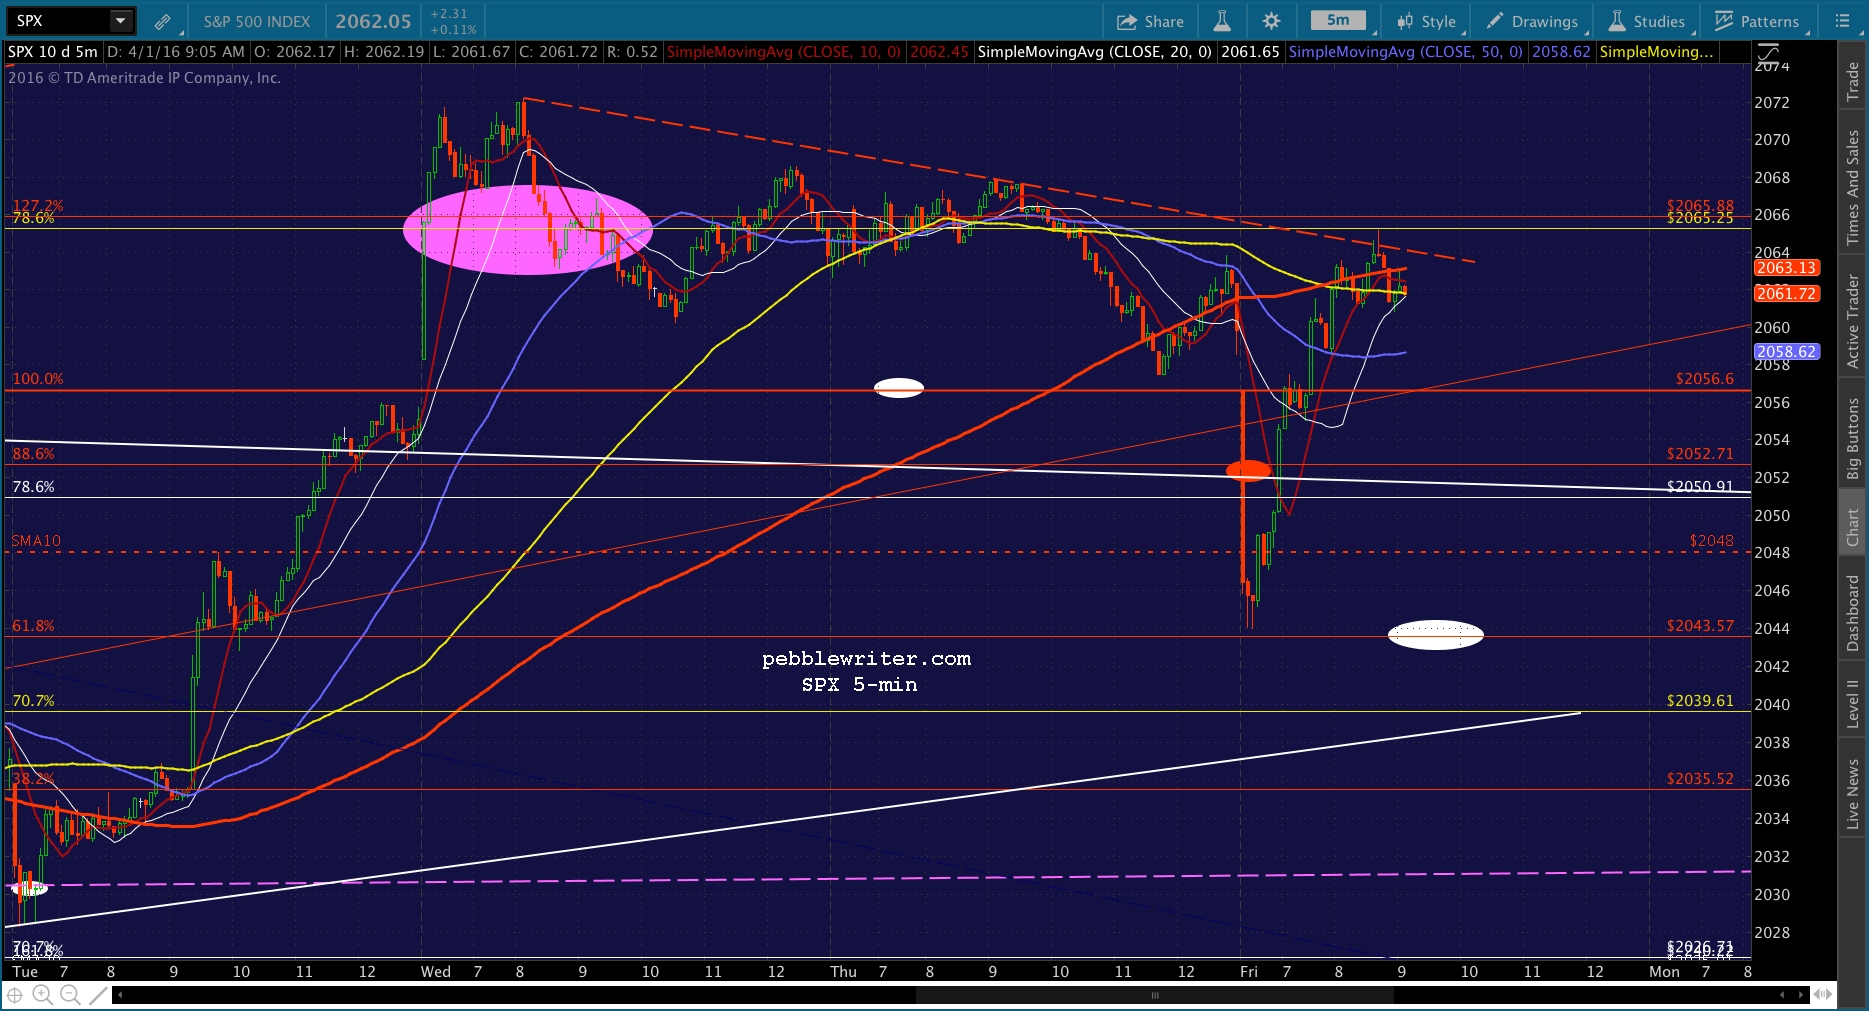Click the 2058.62 price bubble on axis
Viewport: 1869px width, 1011px height.
tap(1786, 352)
